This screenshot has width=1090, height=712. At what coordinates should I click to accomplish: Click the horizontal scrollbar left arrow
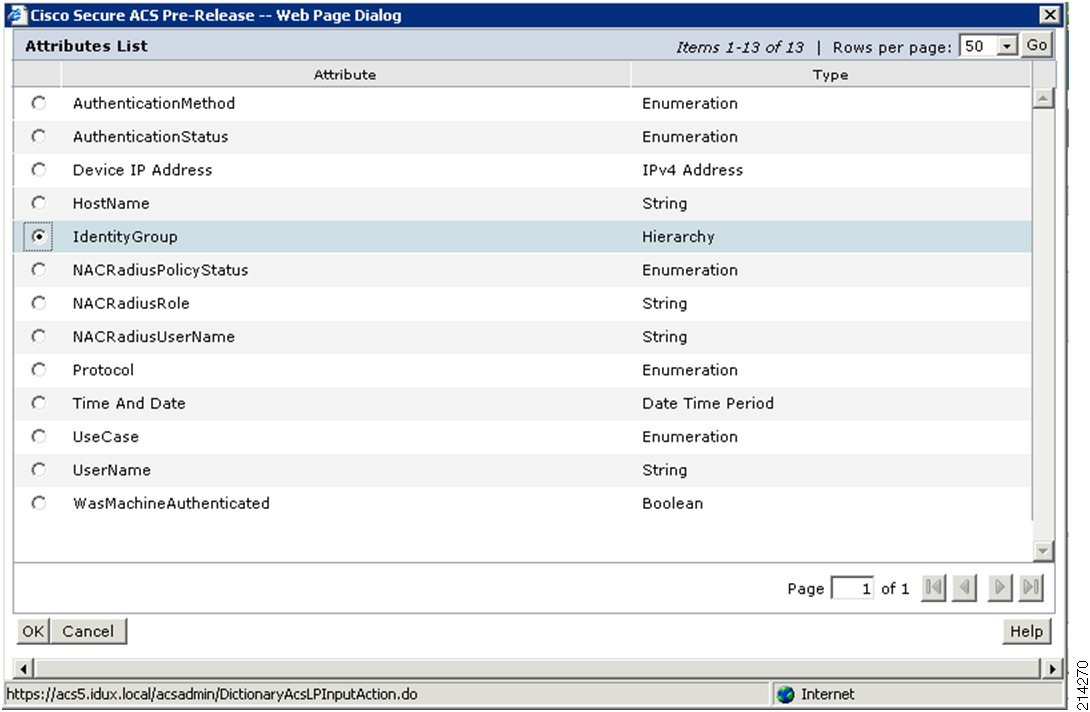tap(24, 669)
